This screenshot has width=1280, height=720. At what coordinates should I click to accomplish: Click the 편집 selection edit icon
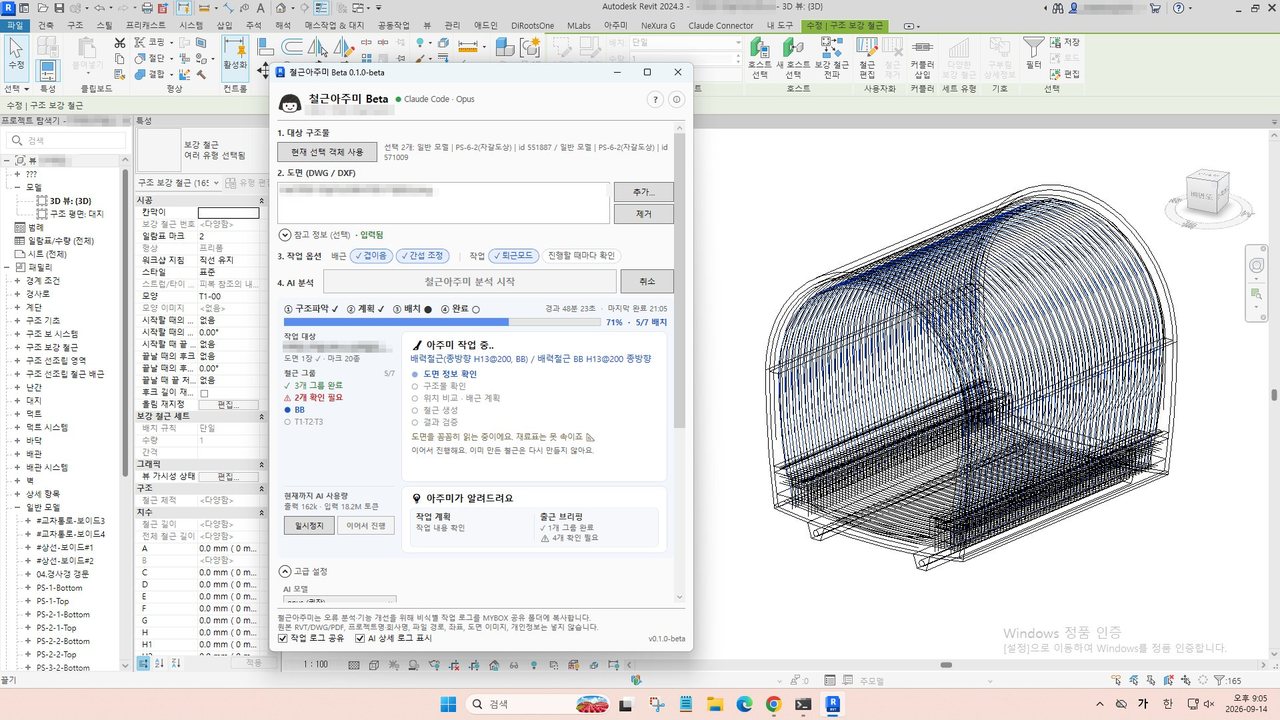1065,74
